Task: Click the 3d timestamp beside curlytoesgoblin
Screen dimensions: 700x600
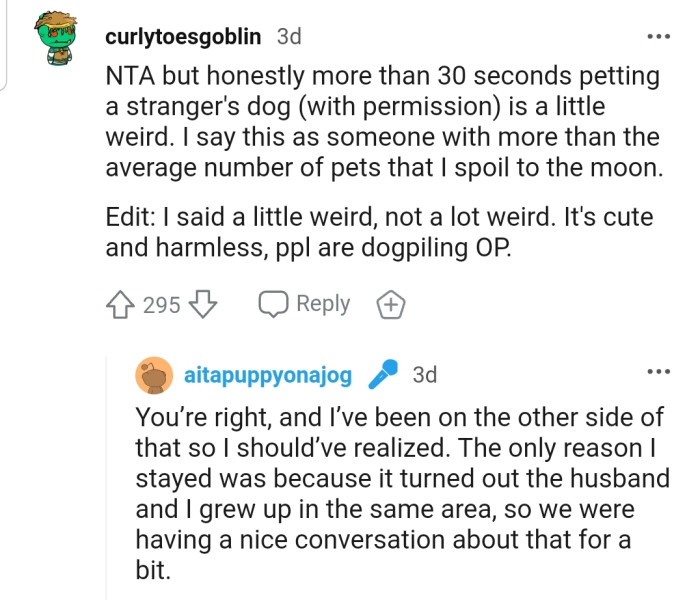Action: click(x=288, y=37)
